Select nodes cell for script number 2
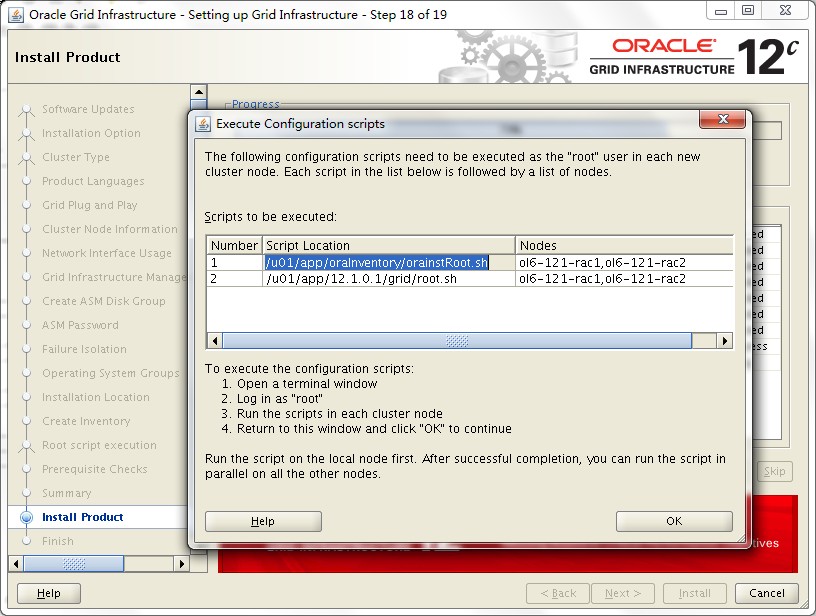Image resolution: width=816 pixels, height=616 pixels. click(624, 279)
